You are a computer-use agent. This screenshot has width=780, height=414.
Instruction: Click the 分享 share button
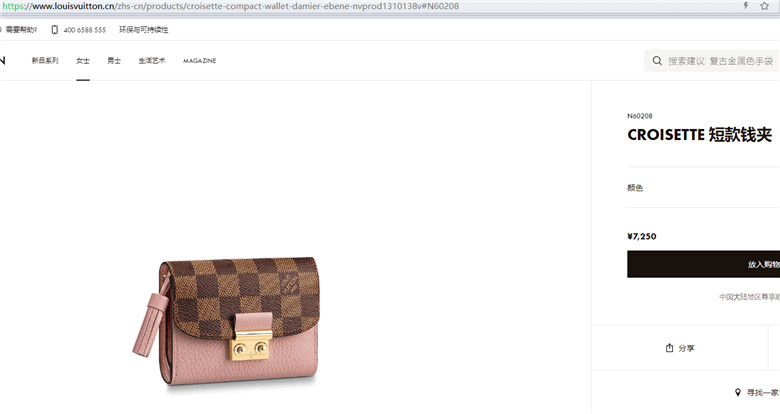pyautogui.click(x=680, y=348)
